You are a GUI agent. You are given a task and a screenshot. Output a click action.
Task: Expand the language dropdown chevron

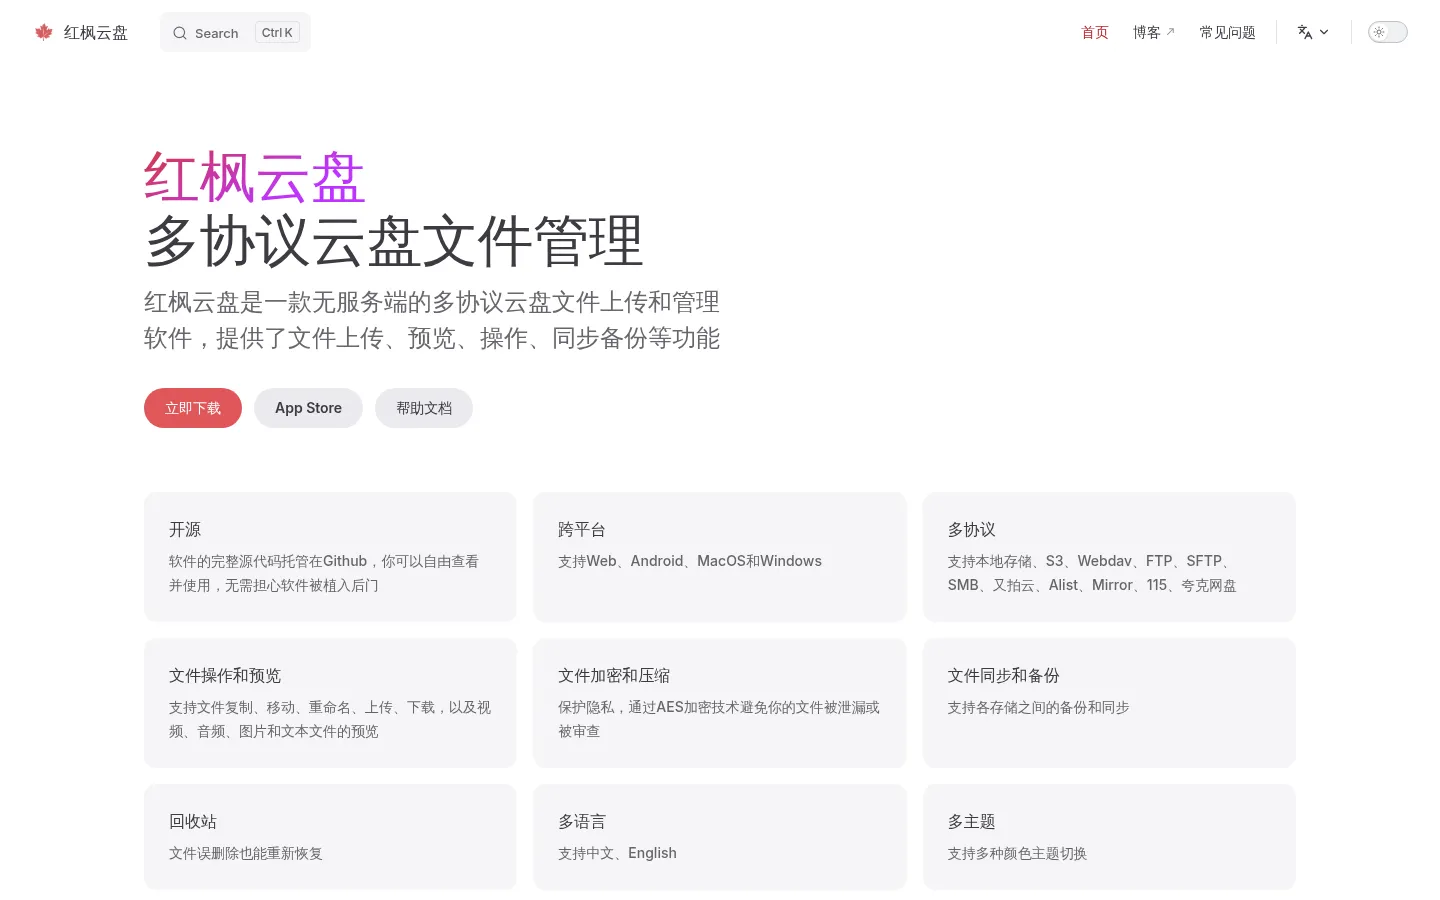(1324, 32)
